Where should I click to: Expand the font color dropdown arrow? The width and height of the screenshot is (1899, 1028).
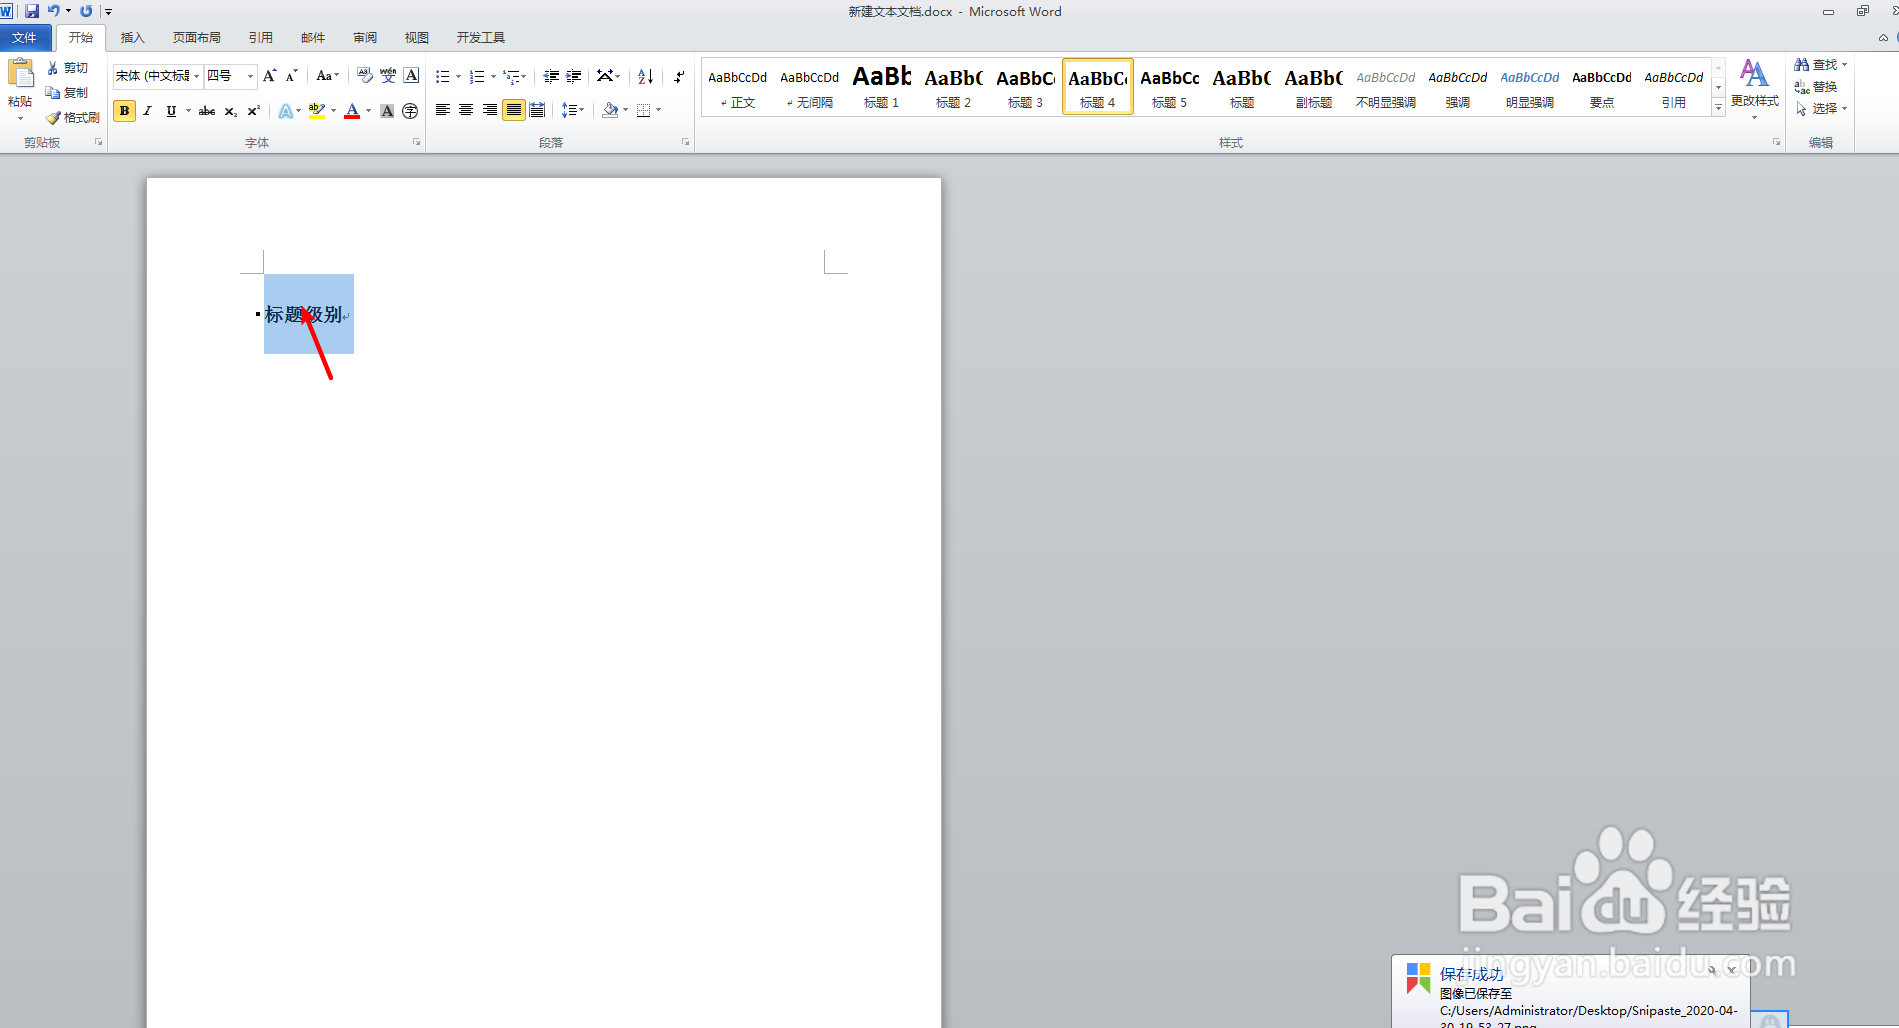click(366, 111)
